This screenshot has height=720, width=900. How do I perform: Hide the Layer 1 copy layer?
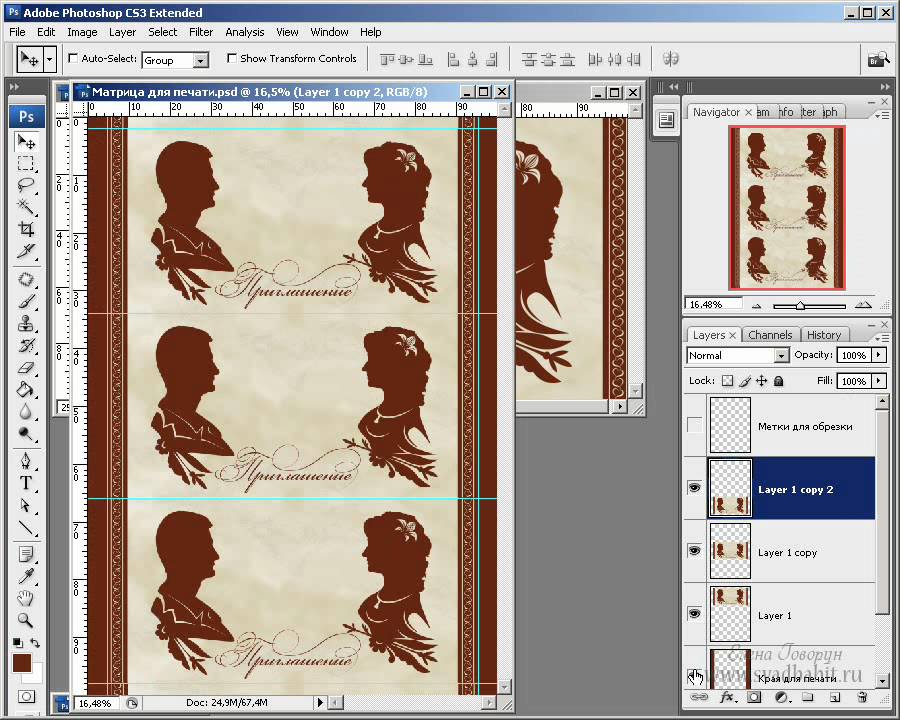pos(695,551)
